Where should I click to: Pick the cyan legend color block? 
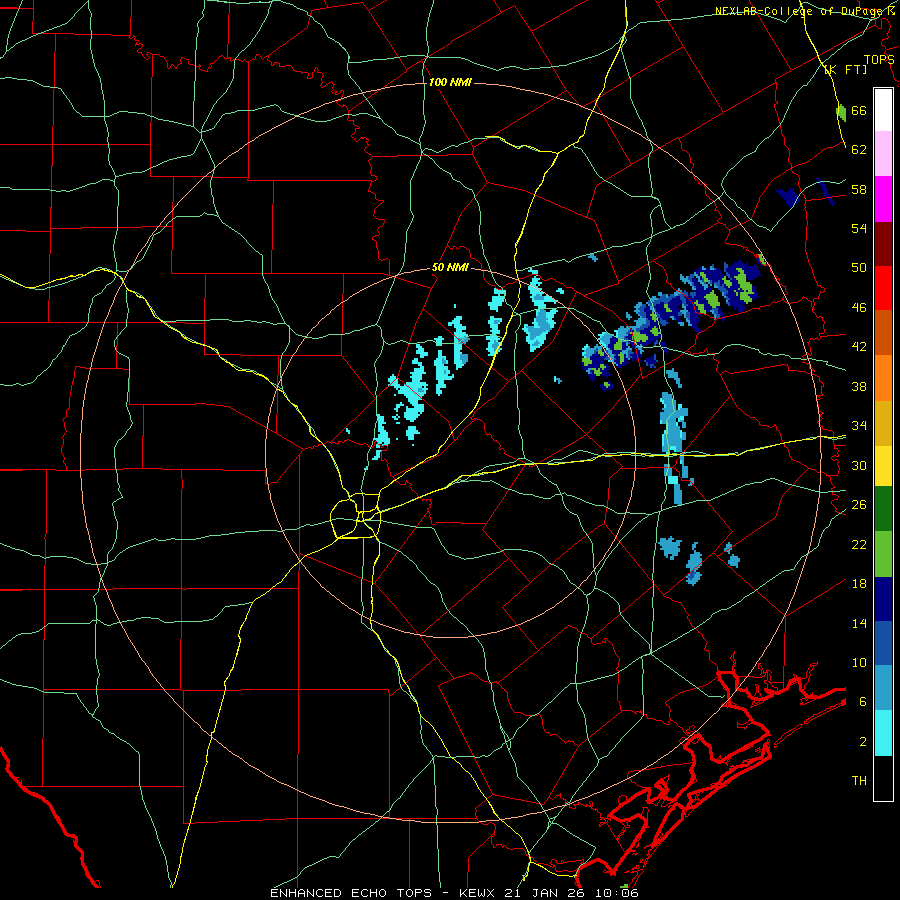(x=883, y=733)
